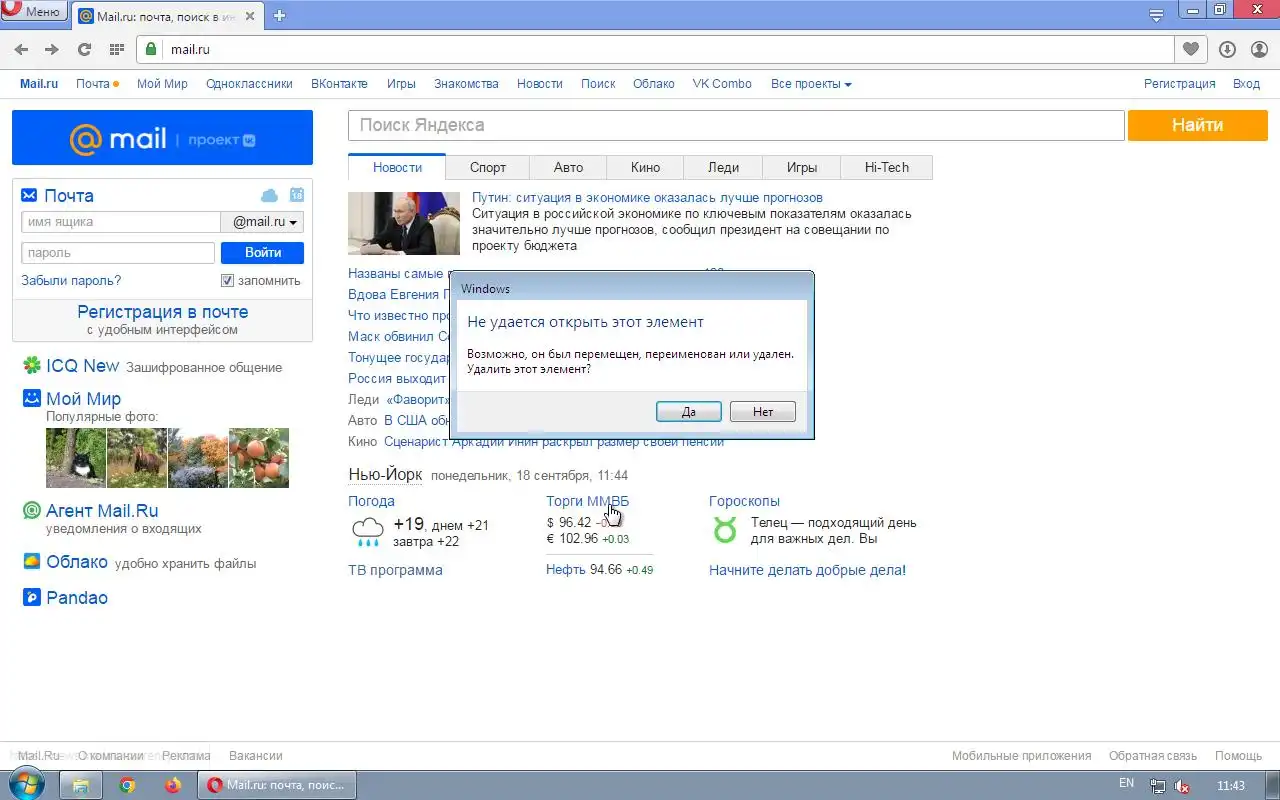Viewport: 1280px width, 800px height.
Task: Open the Забыли пароль? link
Action: pos(71,281)
